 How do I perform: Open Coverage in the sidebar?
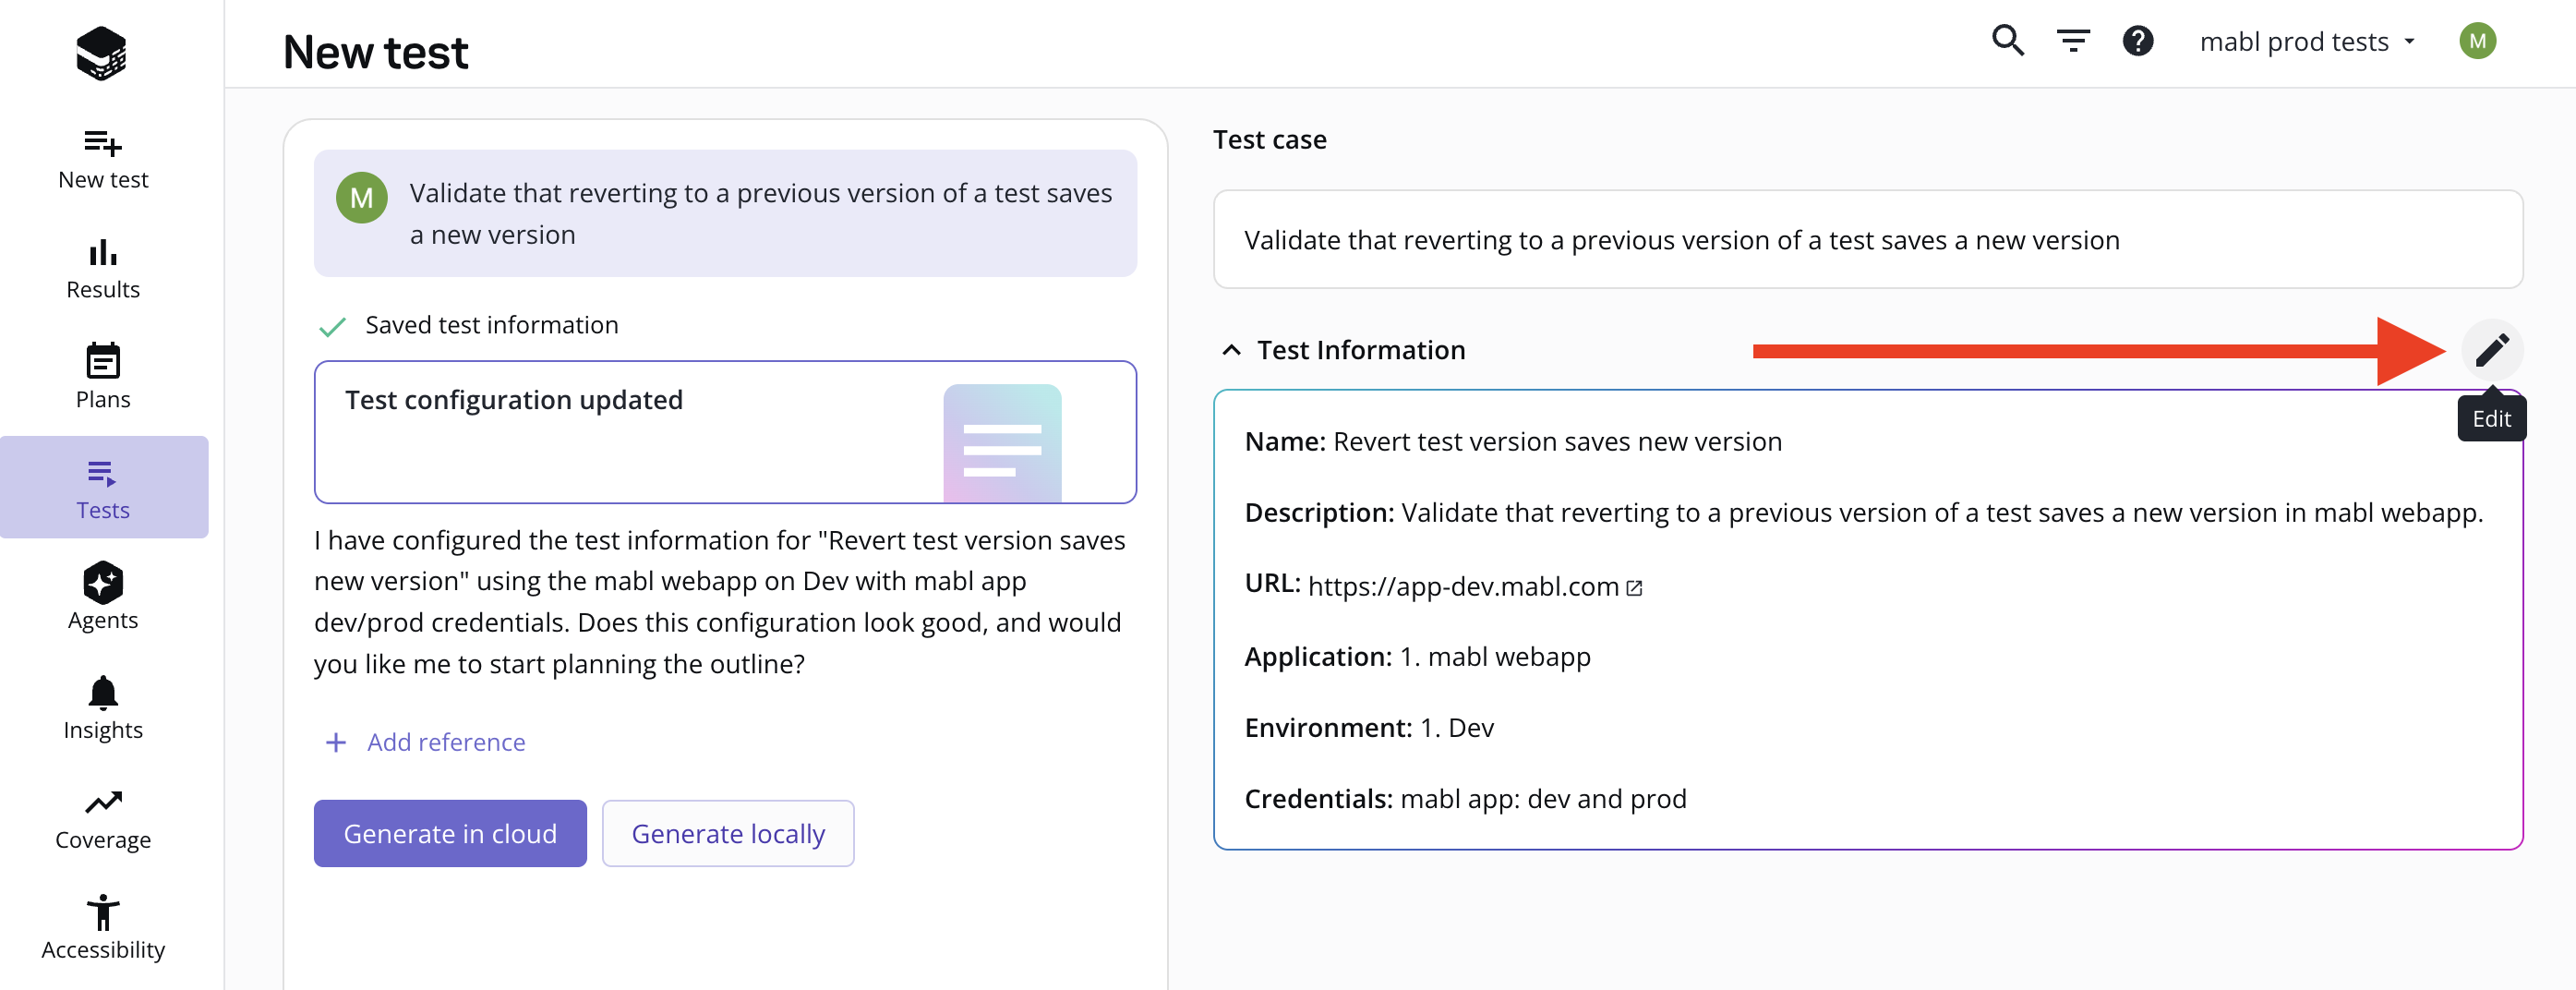click(103, 818)
